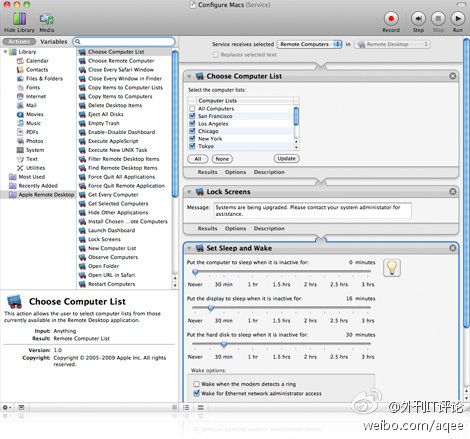The width and height of the screenshot is (470, 439).
Task: Disable Wake for Ethernet network administrator access
Action: tap(197, 393)
